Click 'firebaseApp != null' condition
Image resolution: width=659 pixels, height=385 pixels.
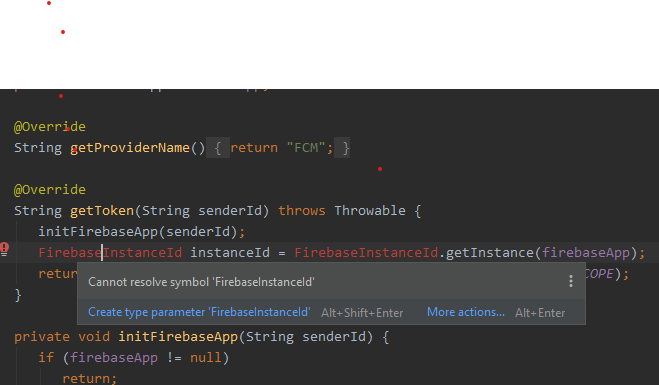[x=145, y=358]
